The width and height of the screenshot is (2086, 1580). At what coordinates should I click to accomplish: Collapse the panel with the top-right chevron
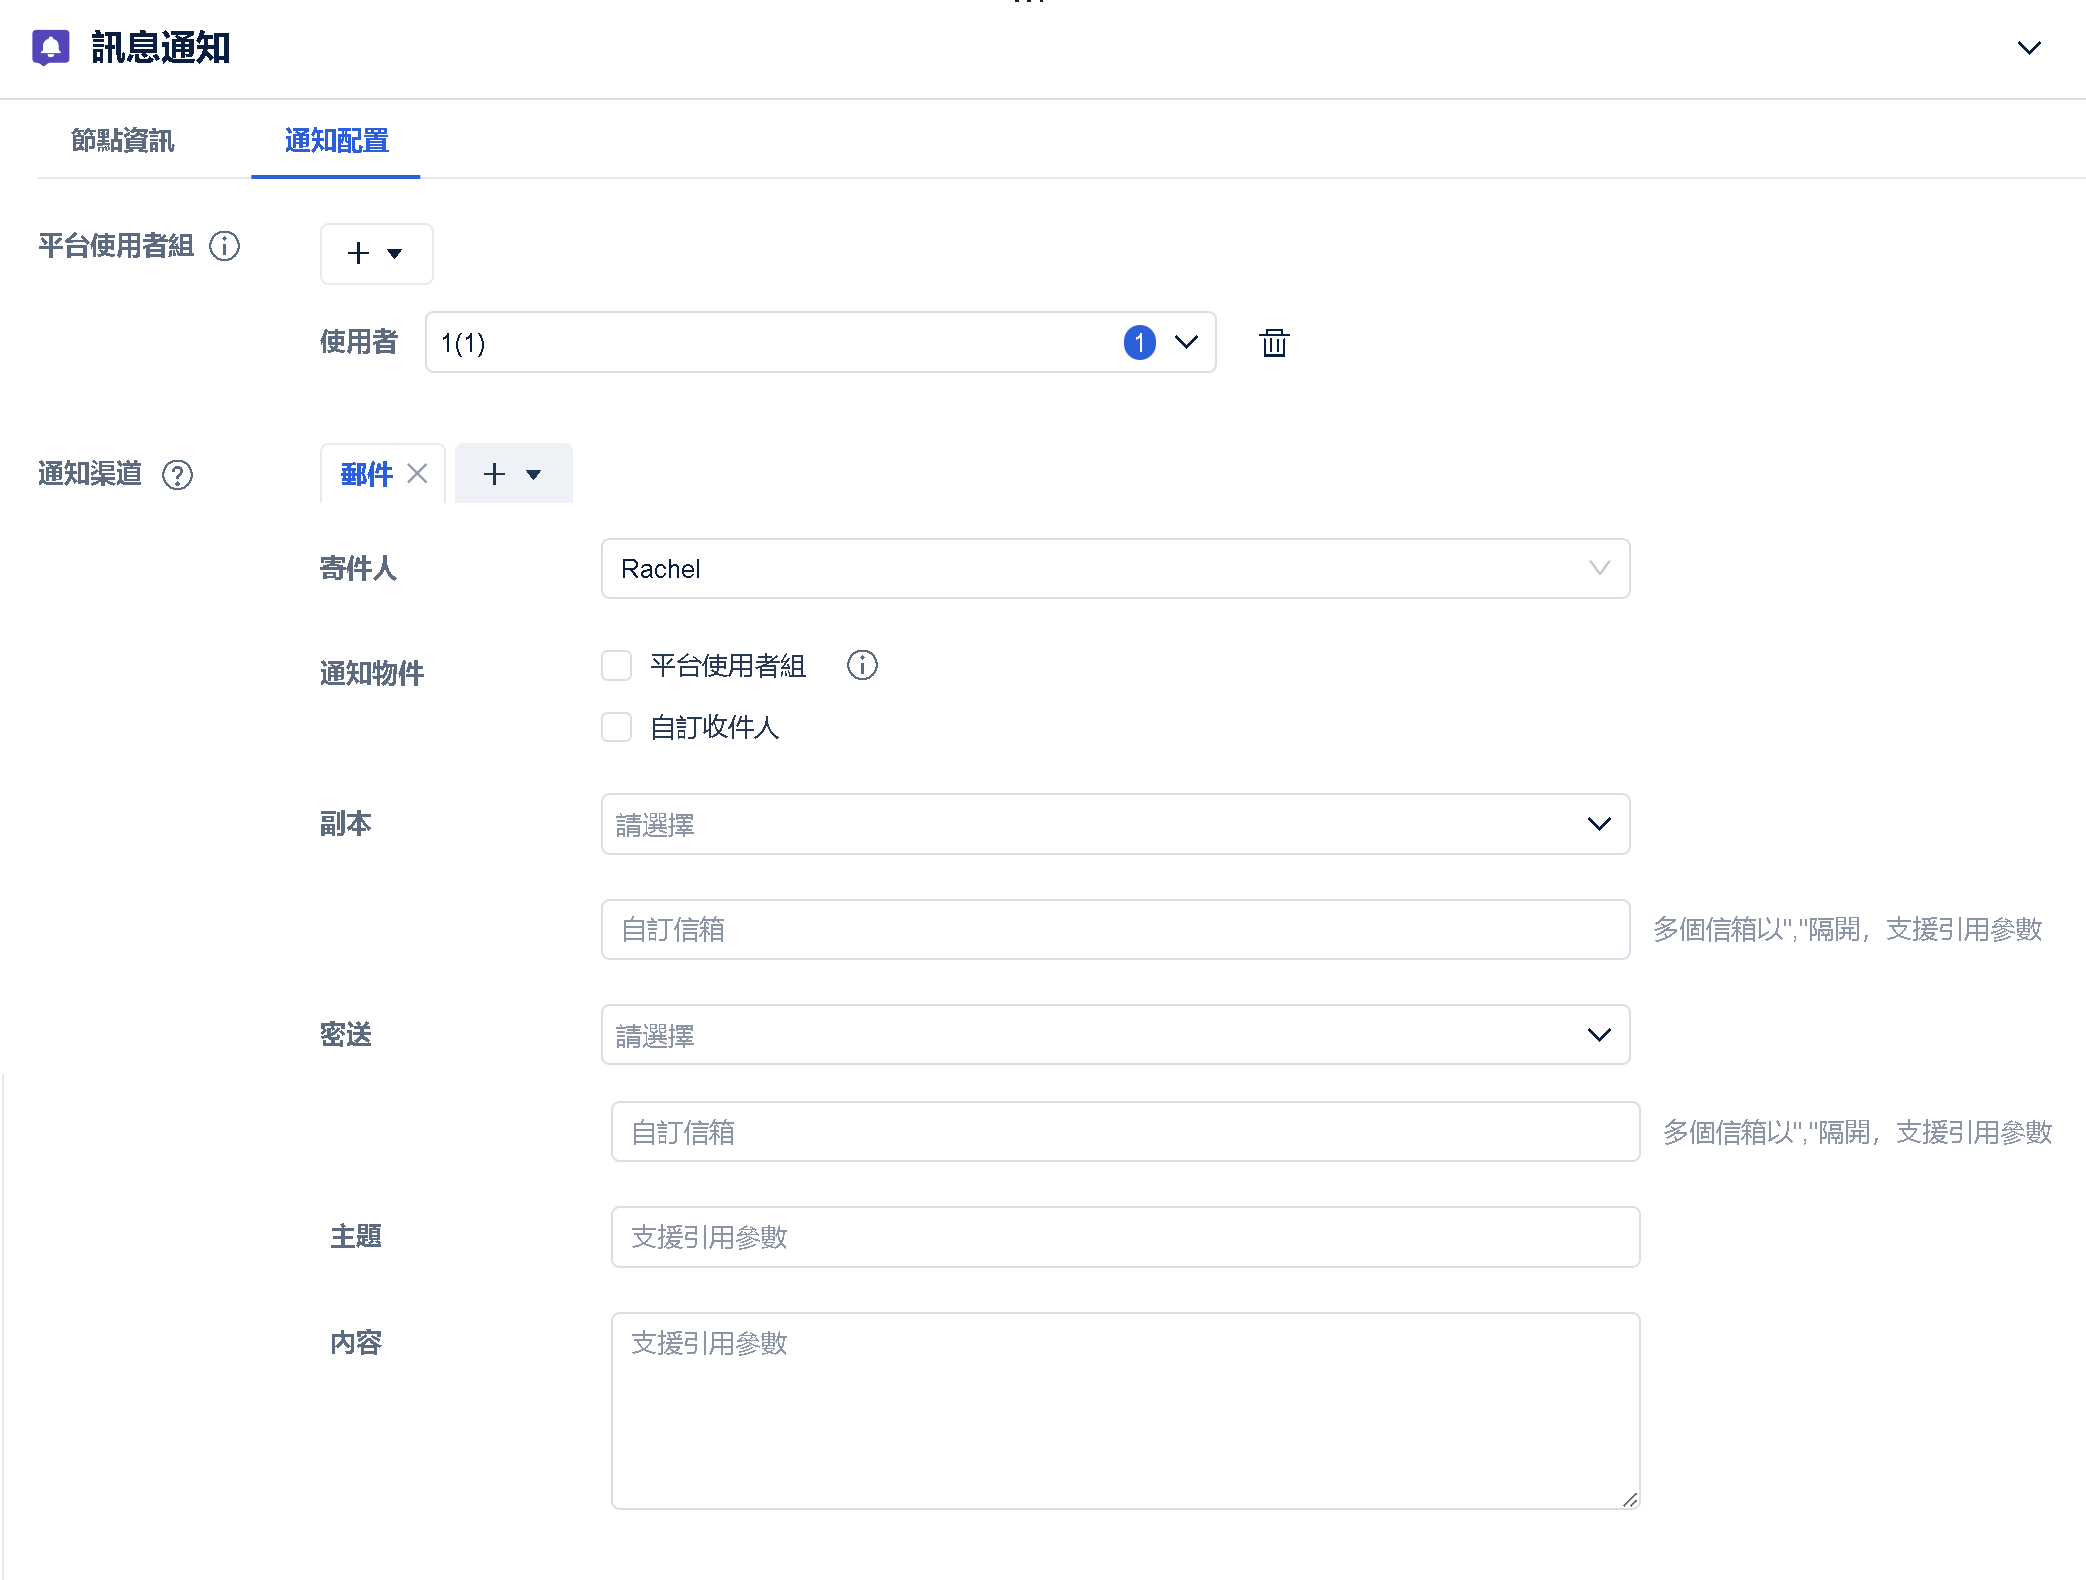click(x=2028, y=48)
